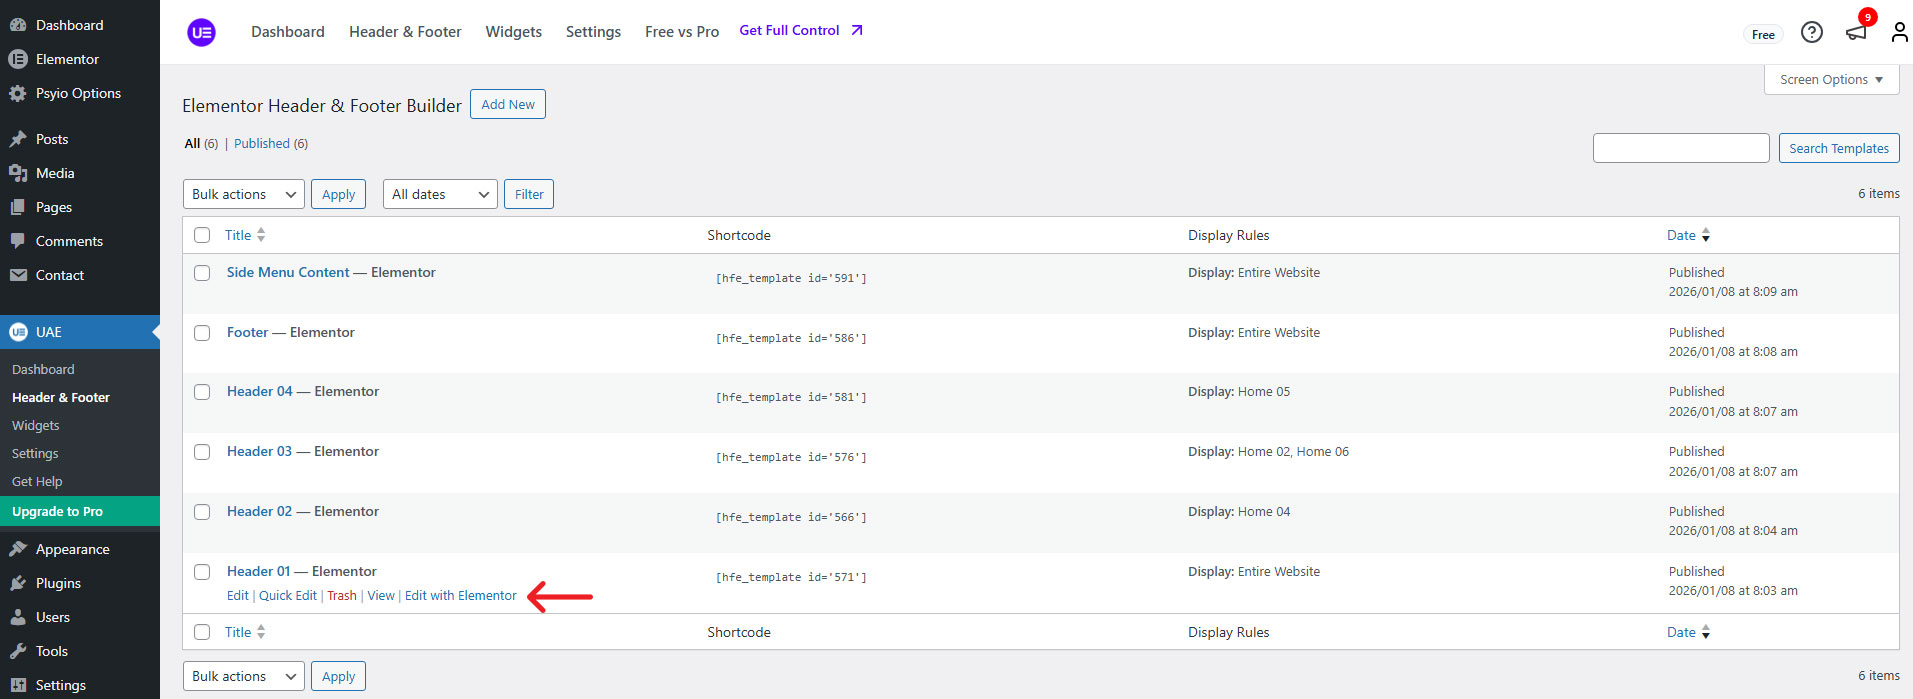Viewport: 1913px width, 699px height.
Task: Click the Add New button
Action: [507, 104]
